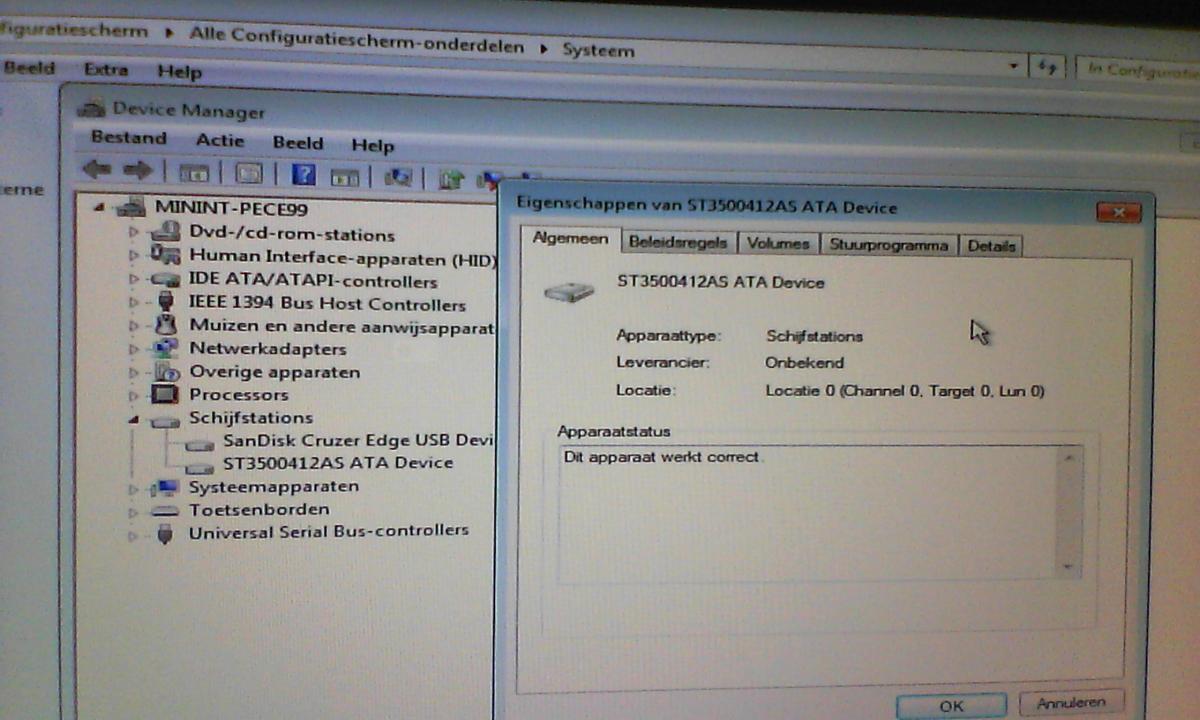Click the ST3500412AS tree drive icon
The height and width of the screenshot is (720, 1200).
pos(200,466)
